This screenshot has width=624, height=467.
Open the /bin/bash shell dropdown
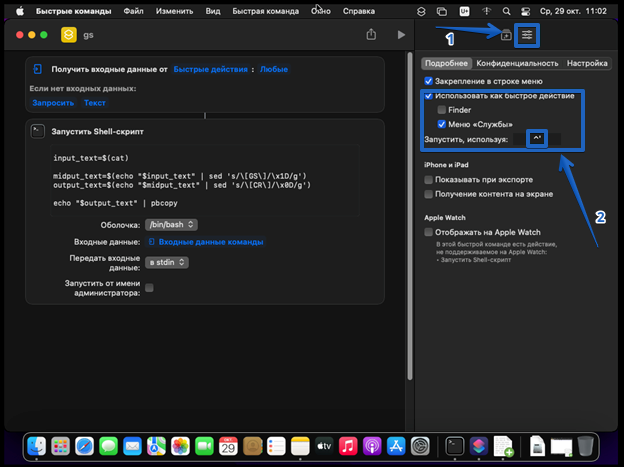[x=171, y=224]
